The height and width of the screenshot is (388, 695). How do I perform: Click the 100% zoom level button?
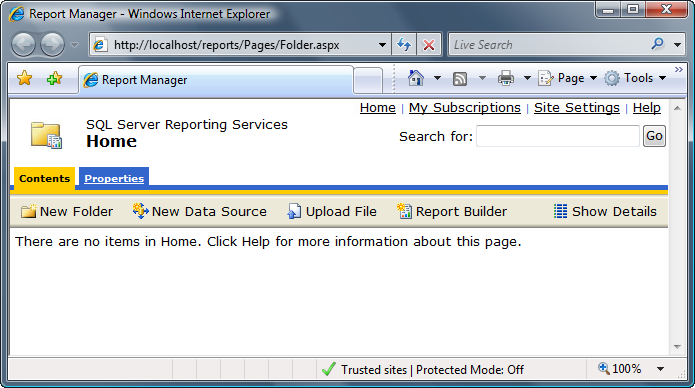pyautogui.click(x=620, y=368)
